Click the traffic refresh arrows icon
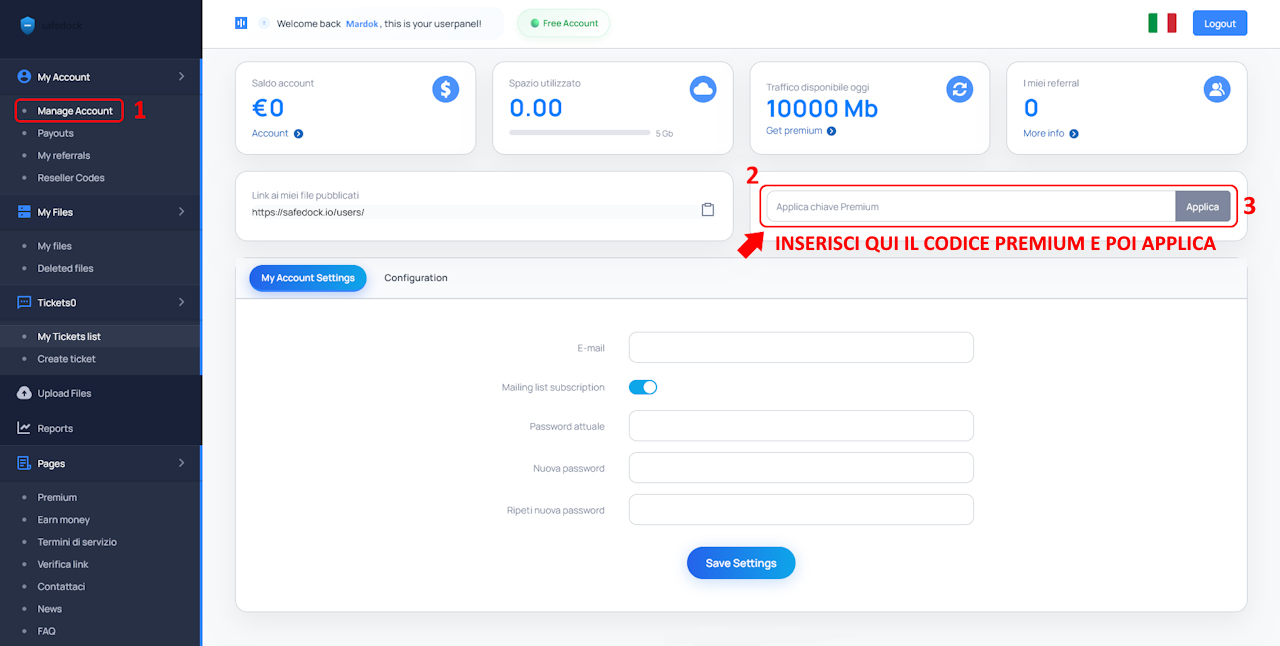 coord(960,89)
